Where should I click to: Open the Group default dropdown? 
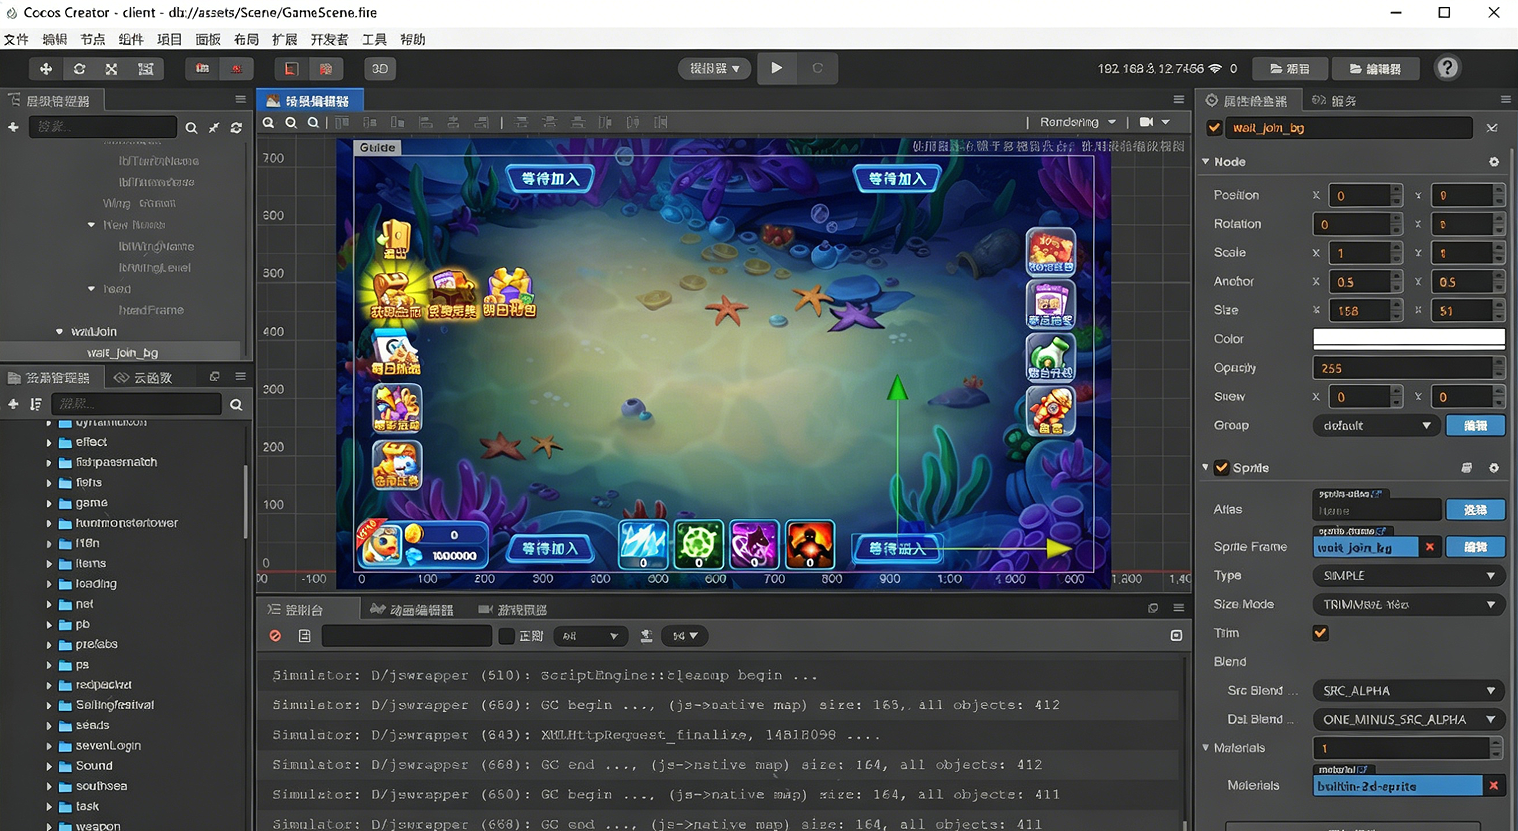1375,426
